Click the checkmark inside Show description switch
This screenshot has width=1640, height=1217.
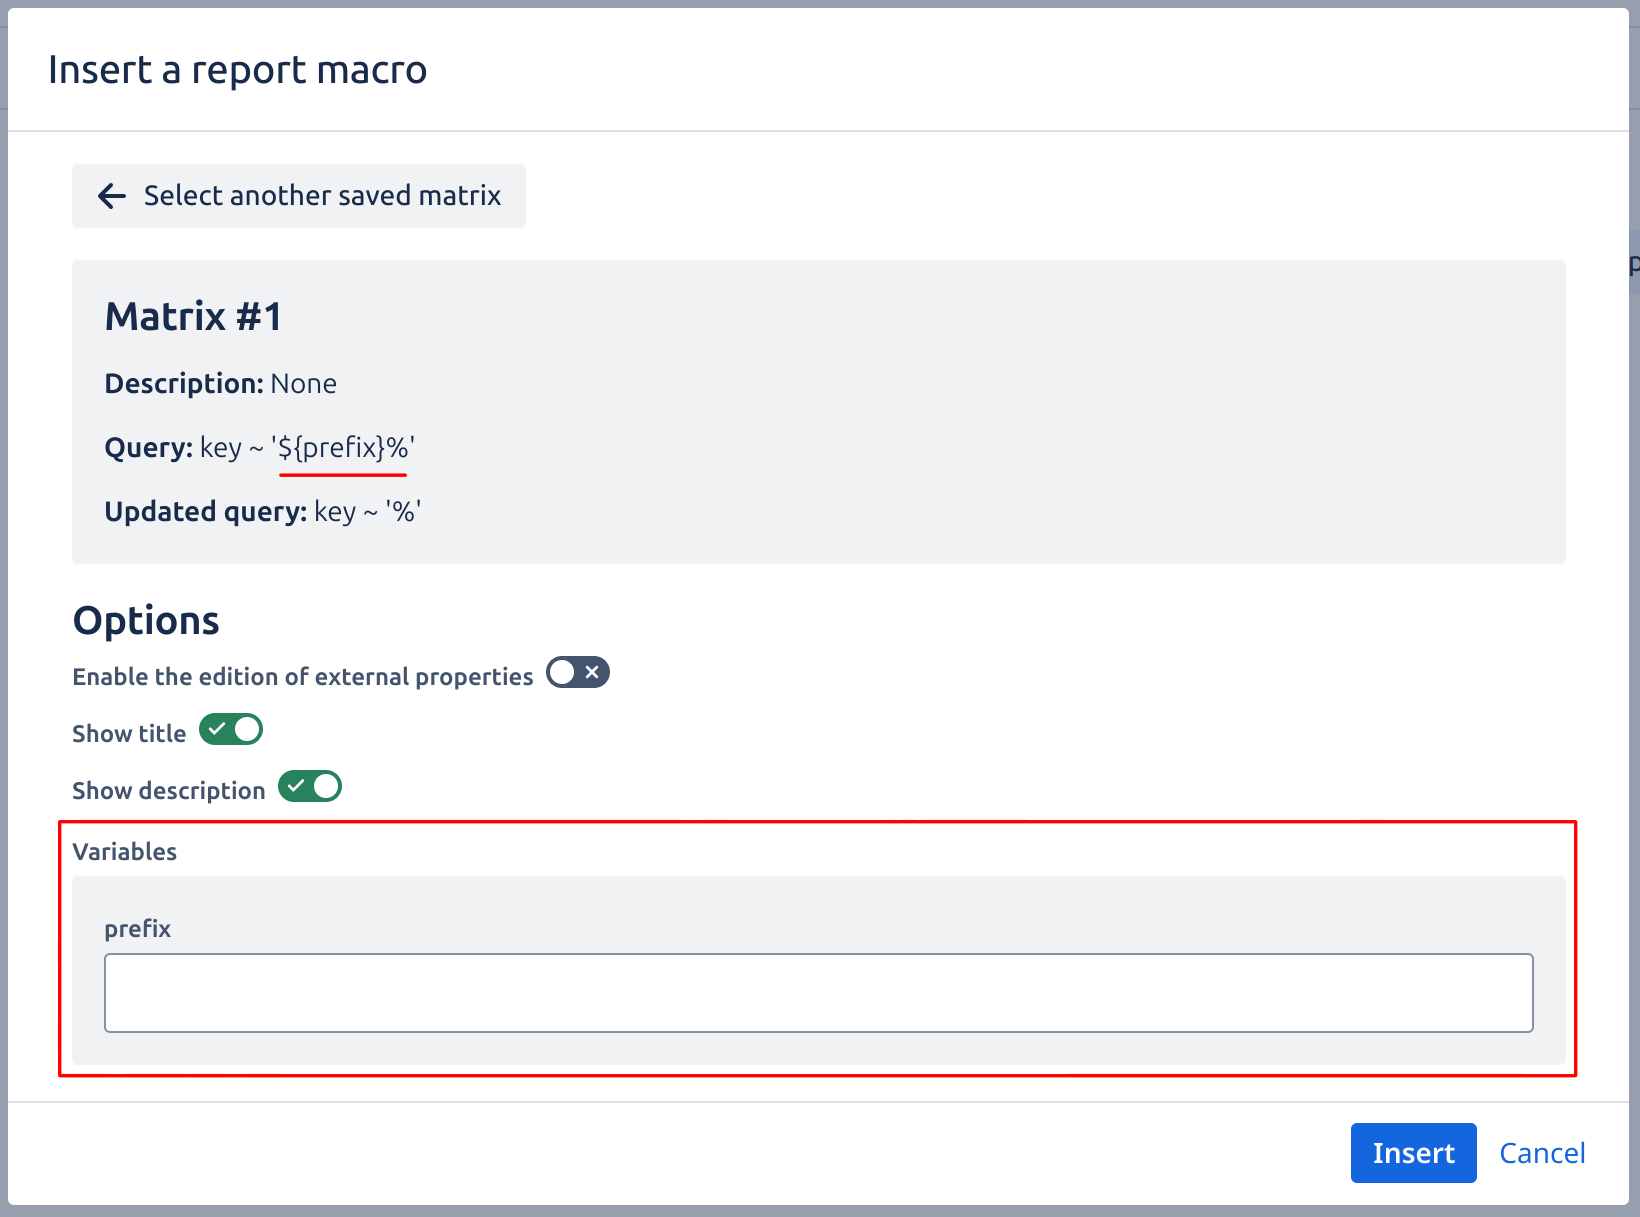(x=296, y=786)
